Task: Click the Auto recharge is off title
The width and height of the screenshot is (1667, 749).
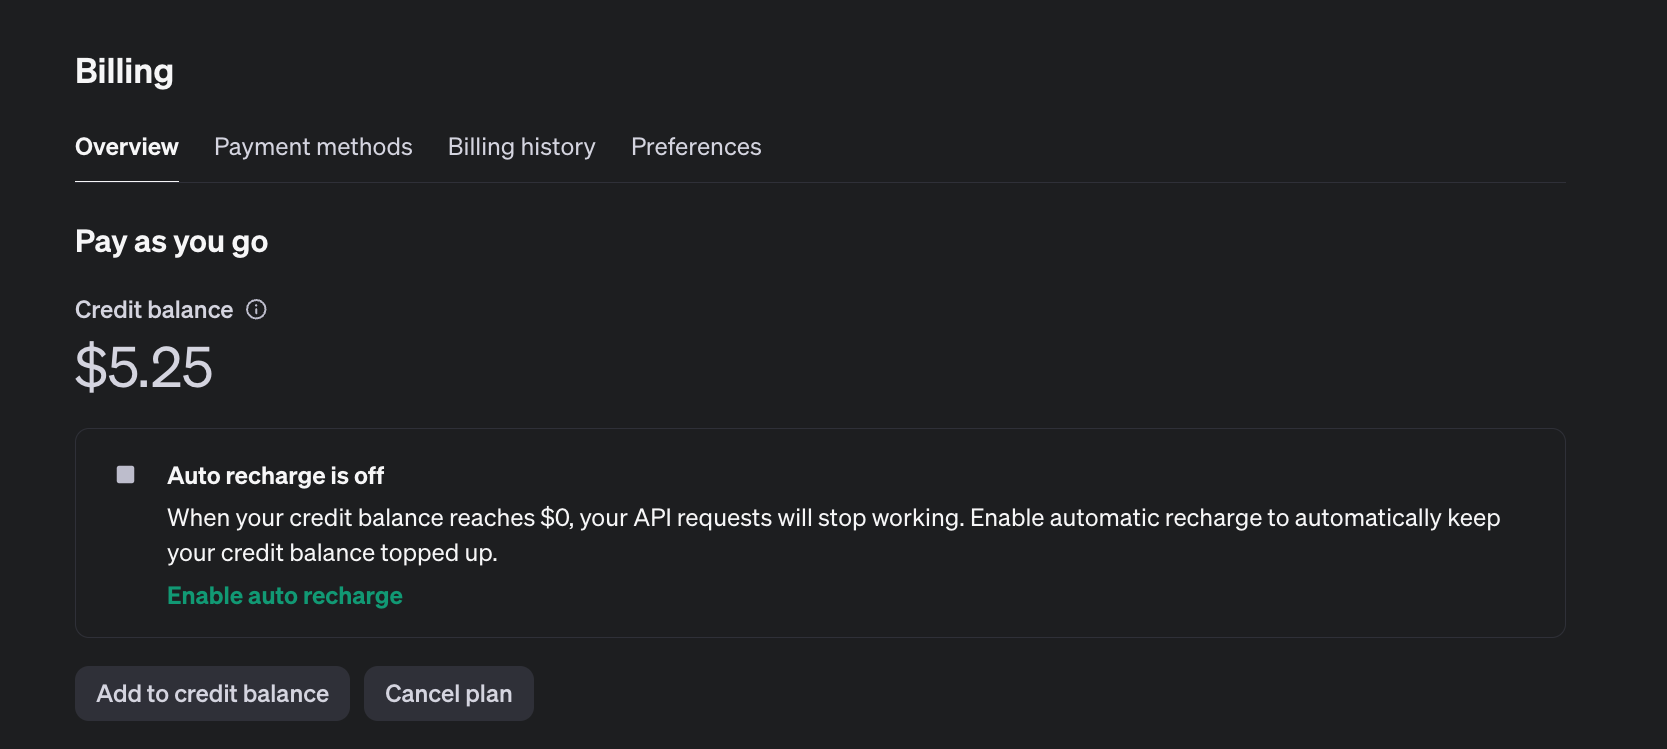Action: (276, 476)
